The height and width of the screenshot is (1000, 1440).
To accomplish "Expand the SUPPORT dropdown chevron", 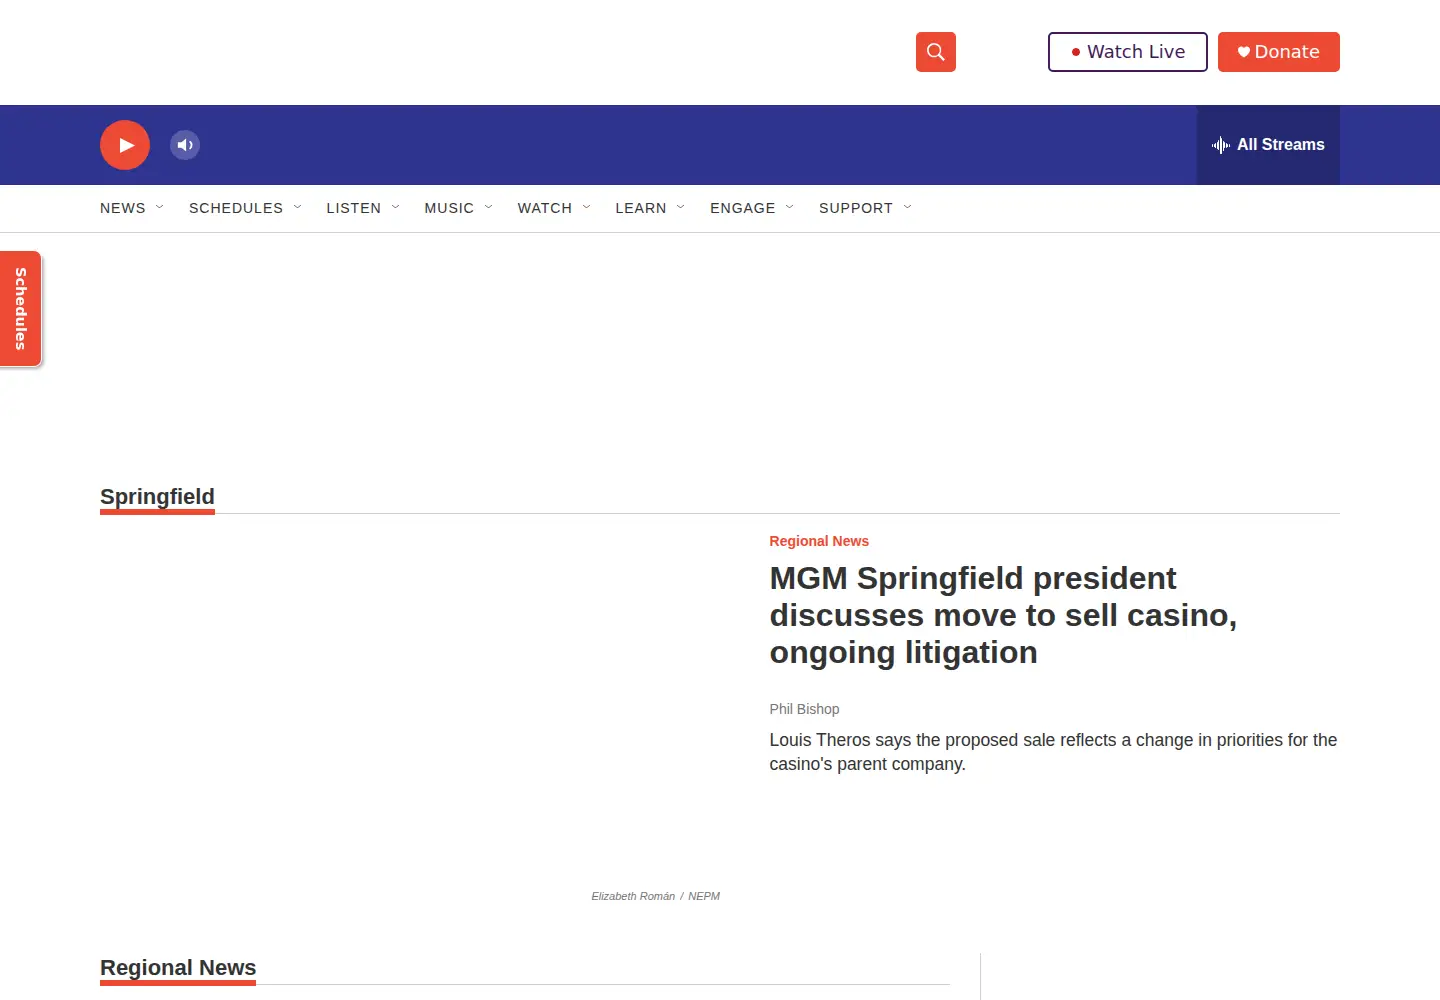I will point(908,207).
